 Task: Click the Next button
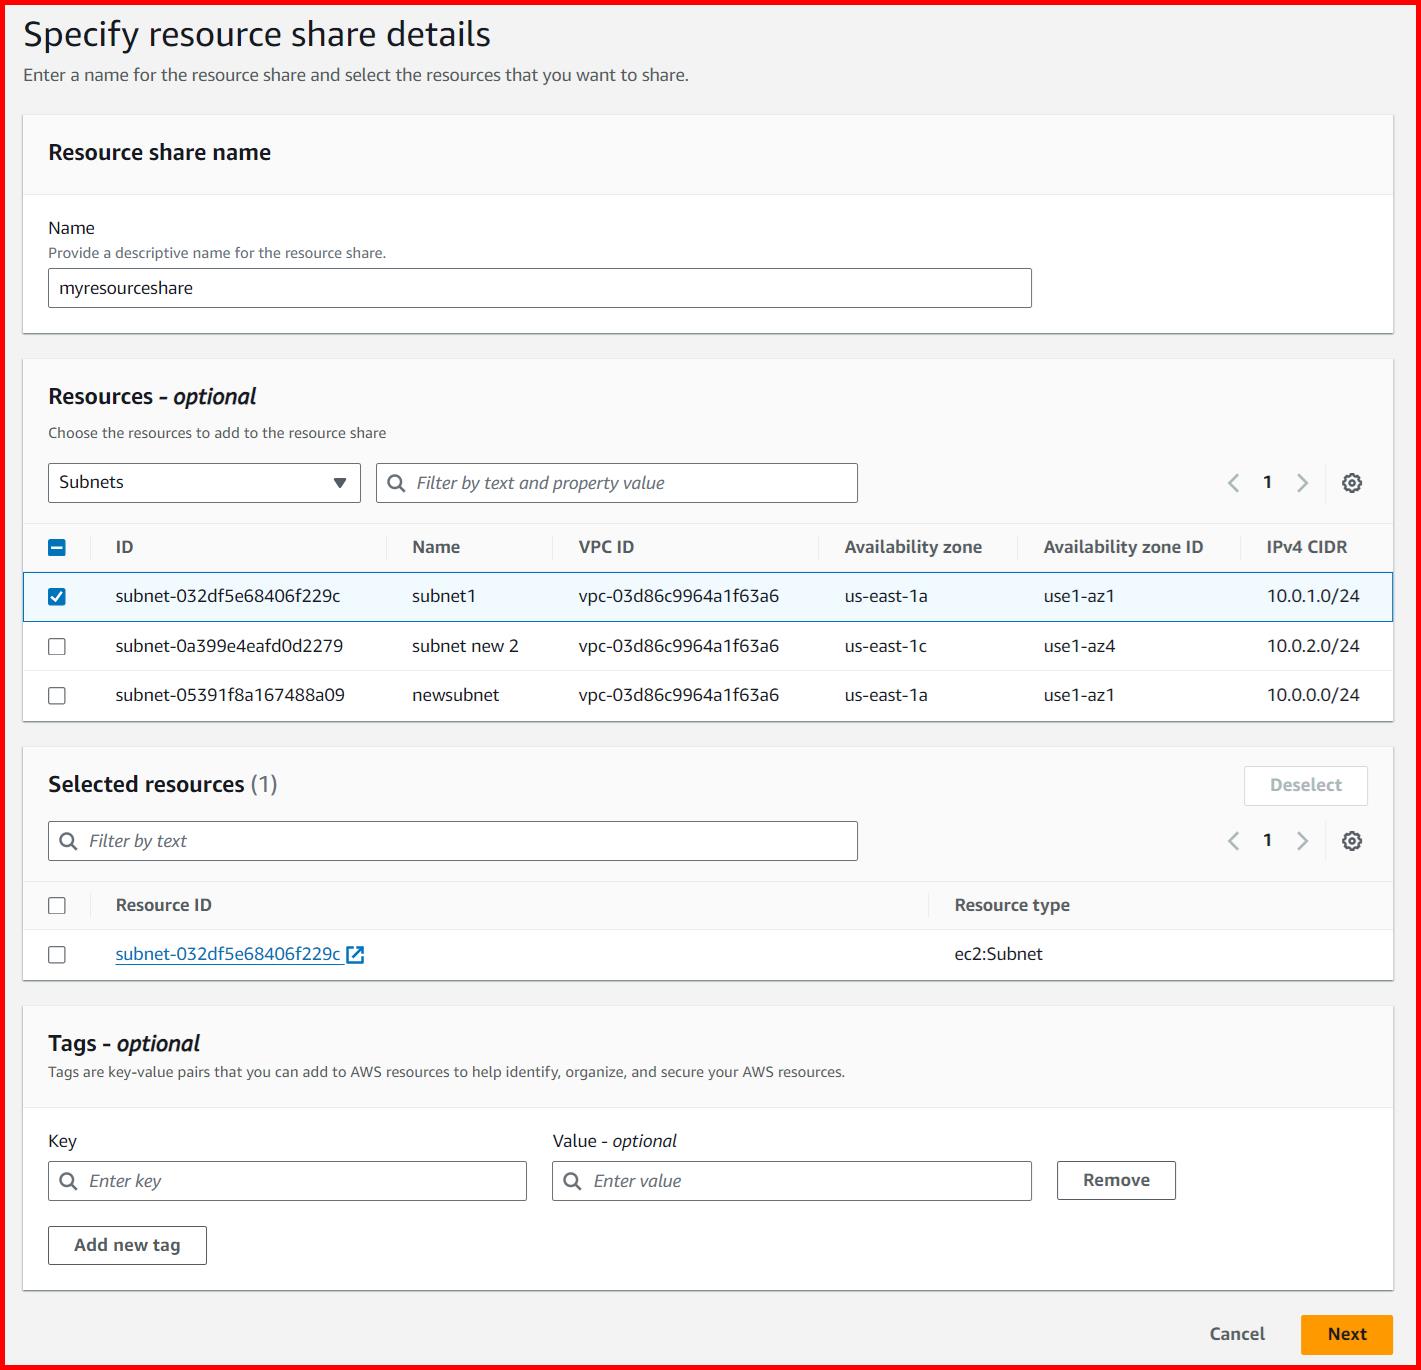tap(1346, 1333)
